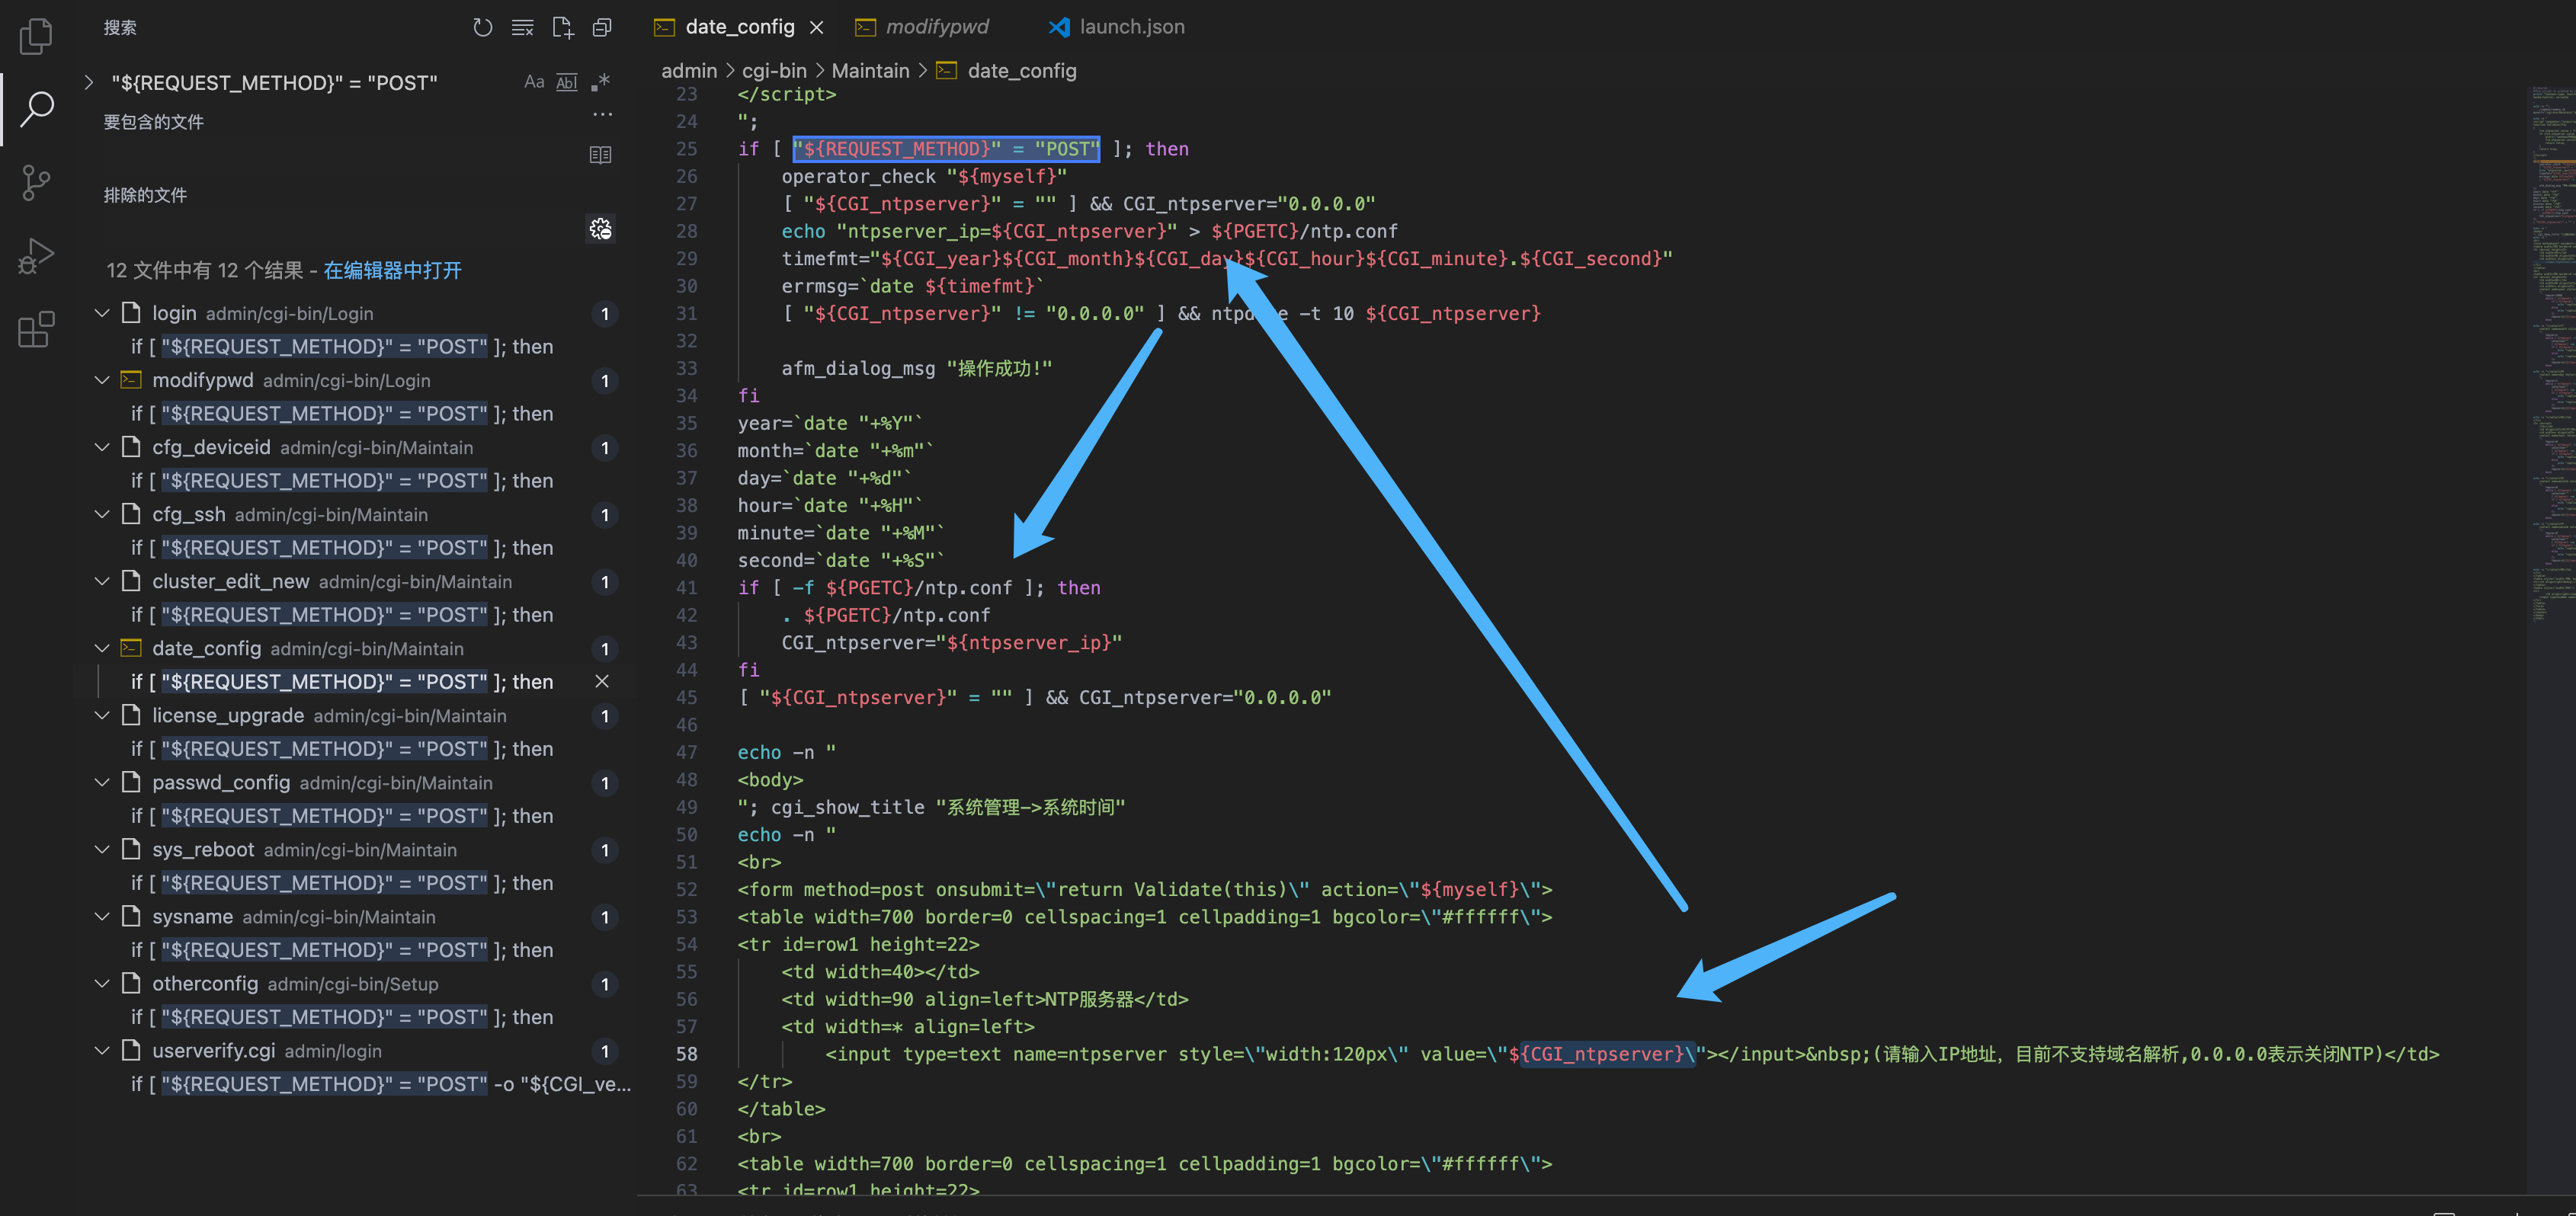Toggle Use Regular Expression option
This screenshot has height=1216, width=2576.
tap(600, 82)
